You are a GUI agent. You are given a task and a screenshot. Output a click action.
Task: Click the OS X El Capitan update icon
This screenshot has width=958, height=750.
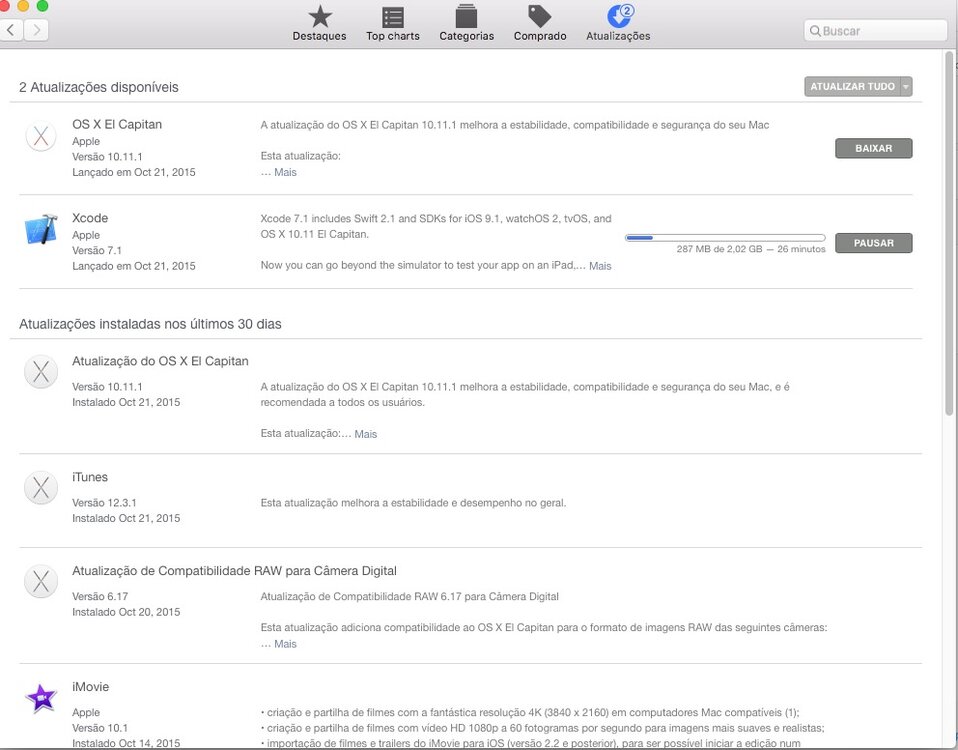pos(40,137)
